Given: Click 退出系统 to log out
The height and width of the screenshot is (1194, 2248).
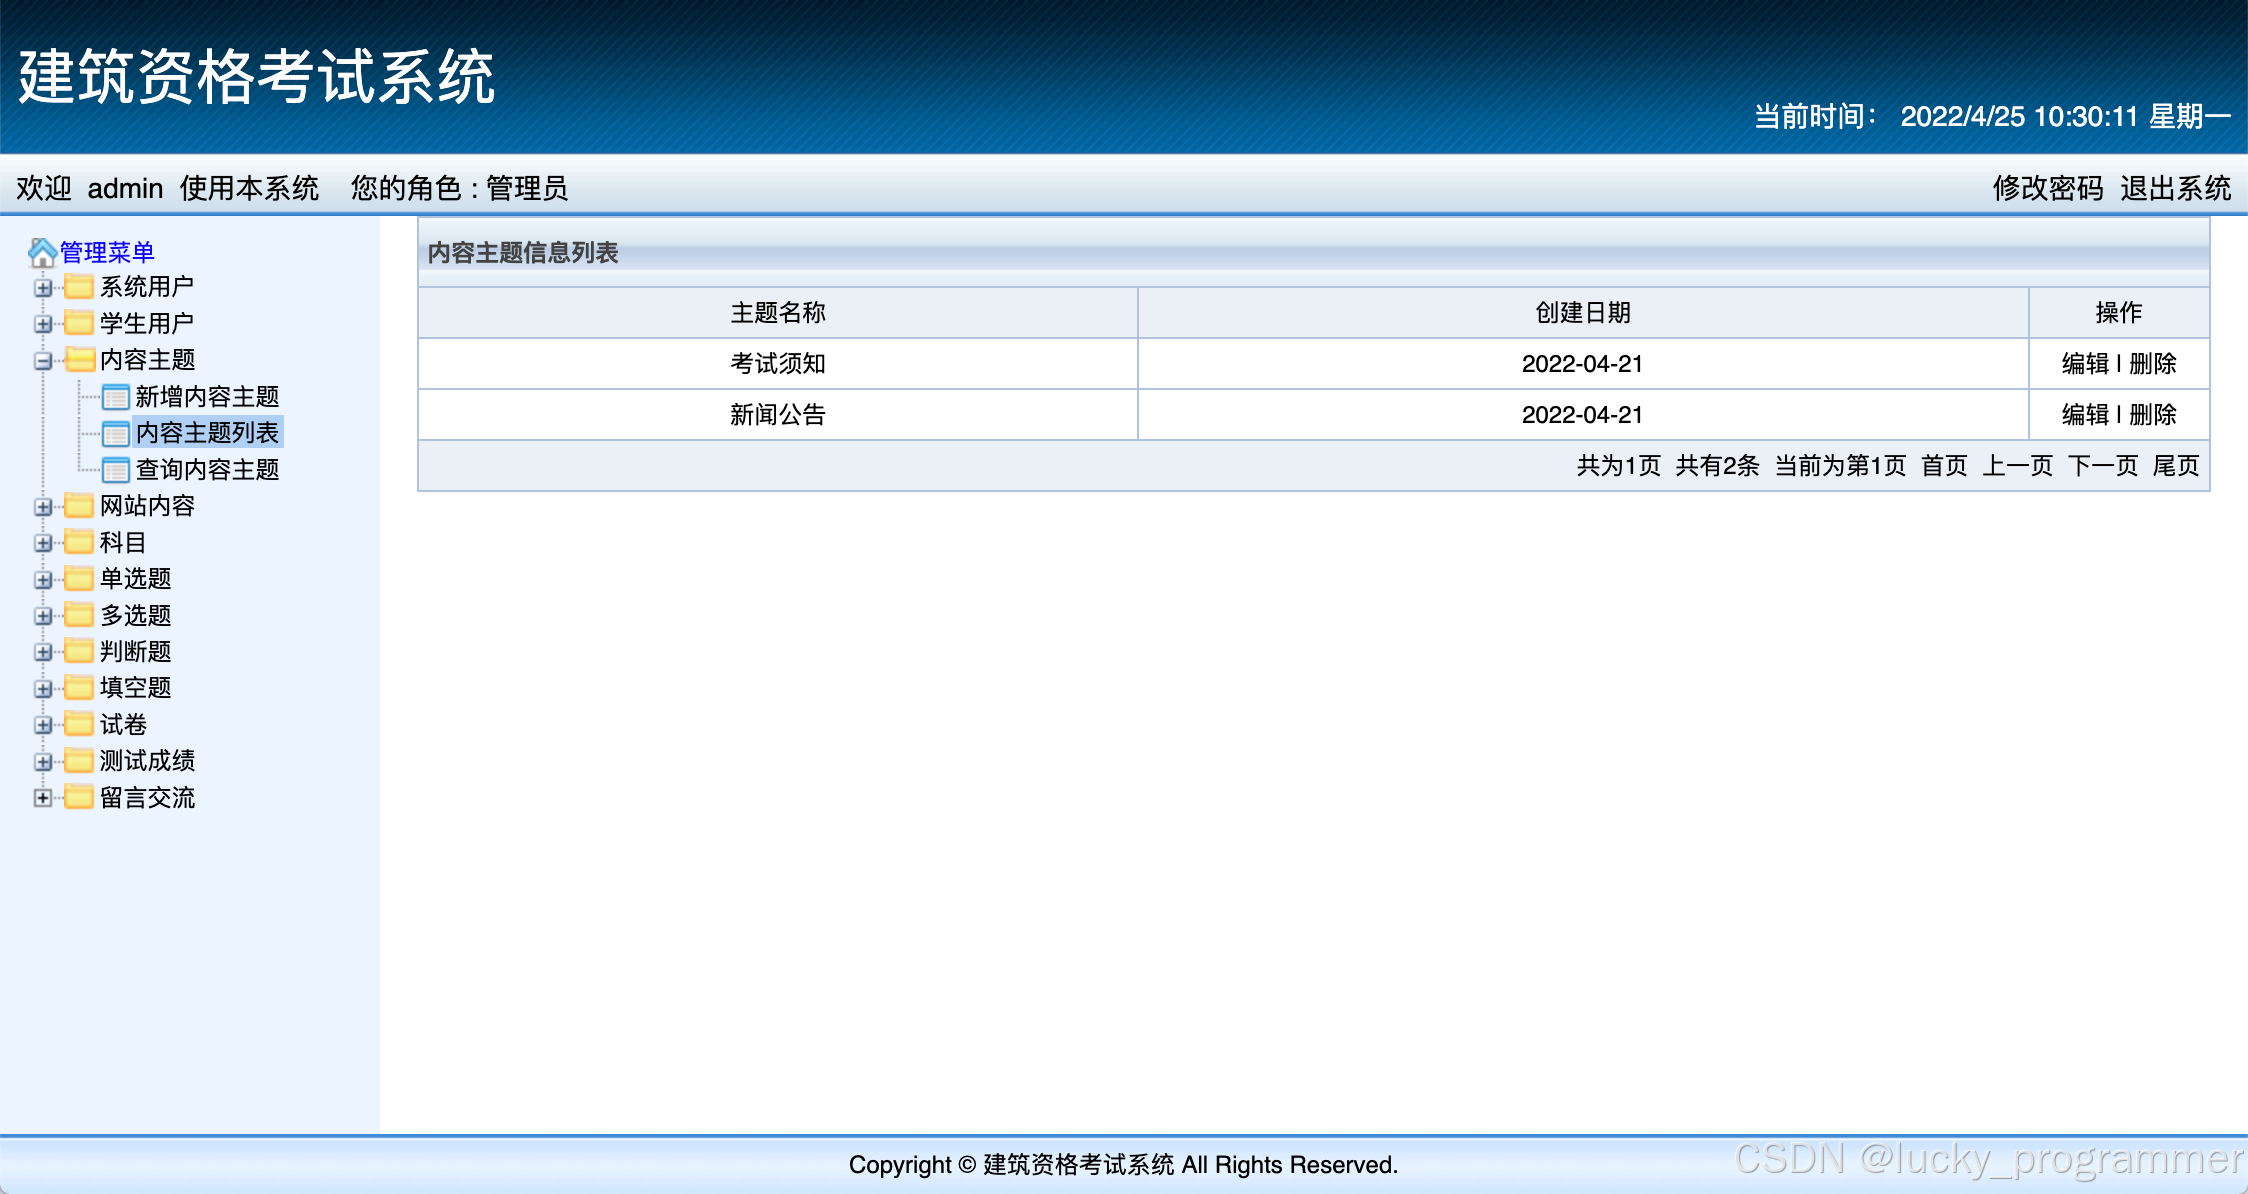Looking at the screenshot, I should 2175,188.
